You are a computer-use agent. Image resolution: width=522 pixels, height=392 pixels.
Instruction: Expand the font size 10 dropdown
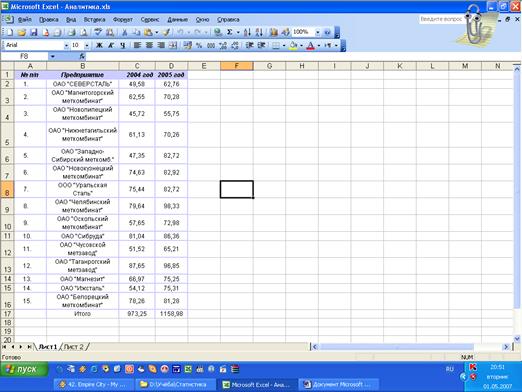tap(87, 45)
